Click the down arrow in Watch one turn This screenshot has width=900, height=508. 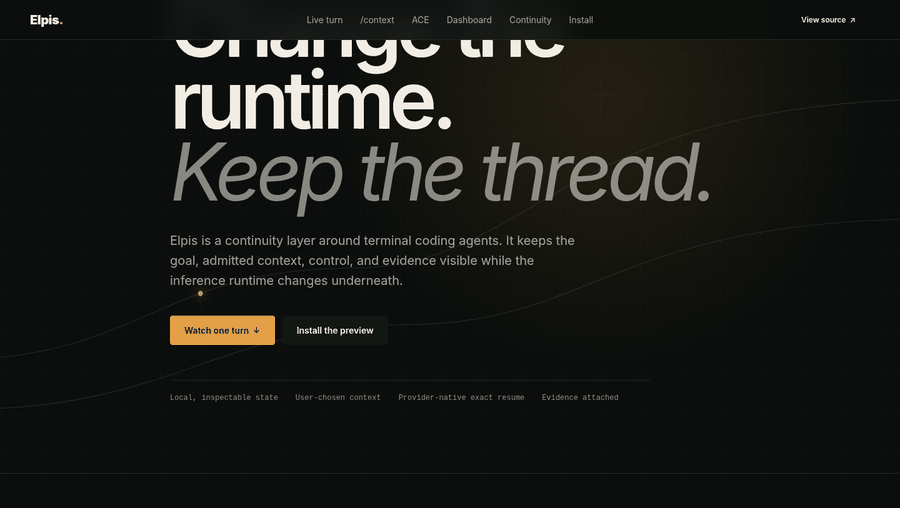pyautogui.click(x=257, y=331)
